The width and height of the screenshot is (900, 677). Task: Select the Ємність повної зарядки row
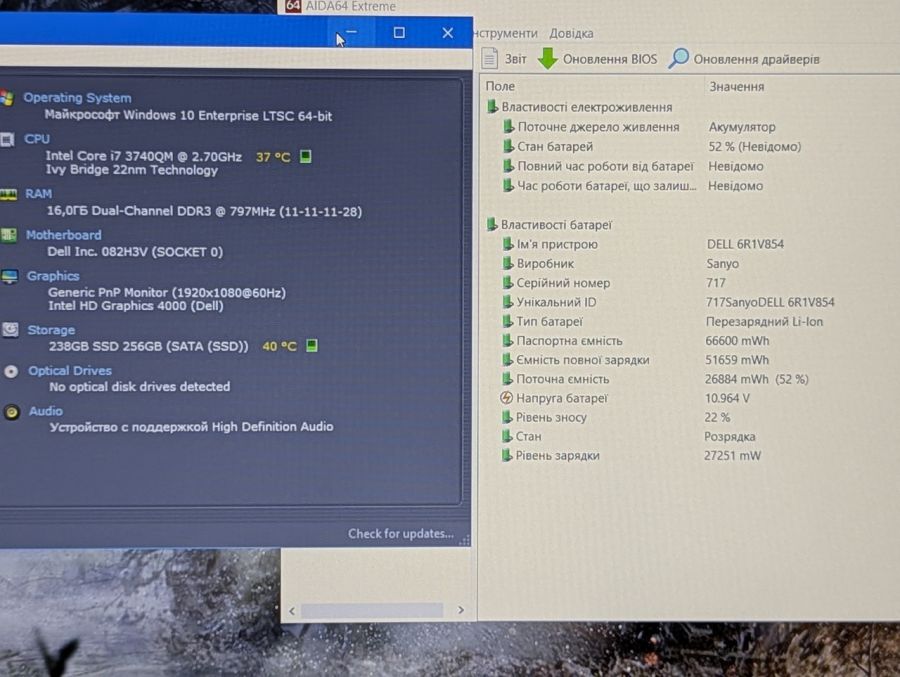689,359
